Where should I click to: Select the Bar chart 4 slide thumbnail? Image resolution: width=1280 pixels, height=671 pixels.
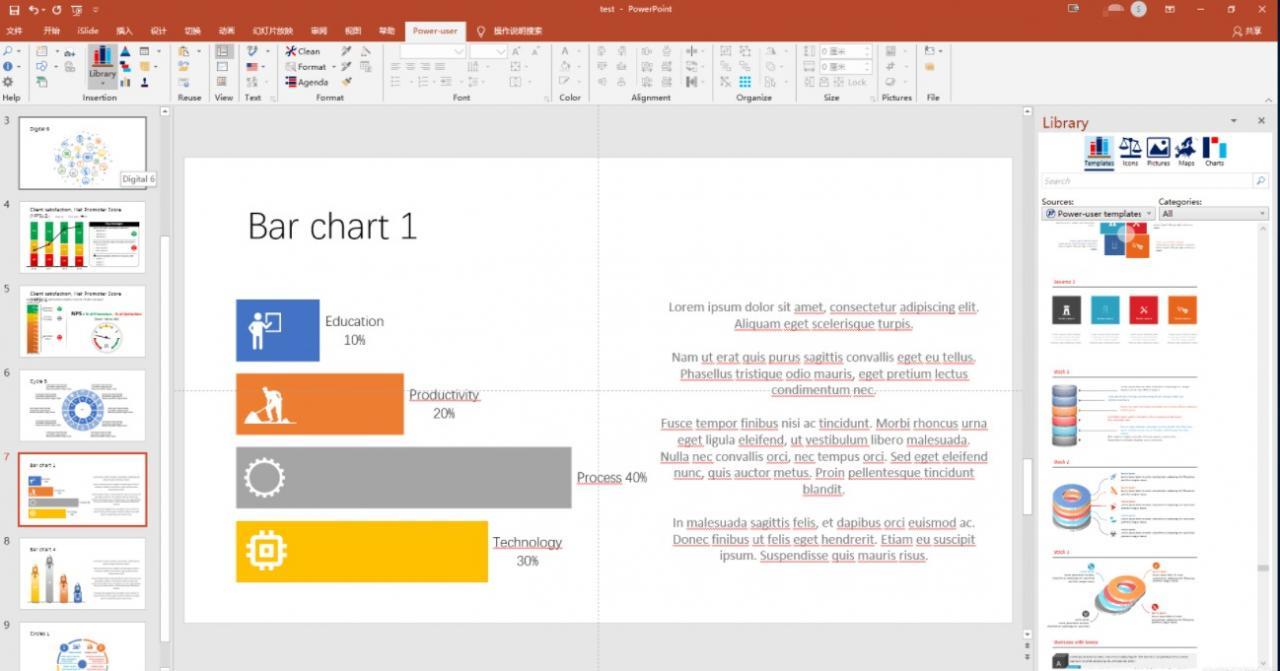coord(82,573)
